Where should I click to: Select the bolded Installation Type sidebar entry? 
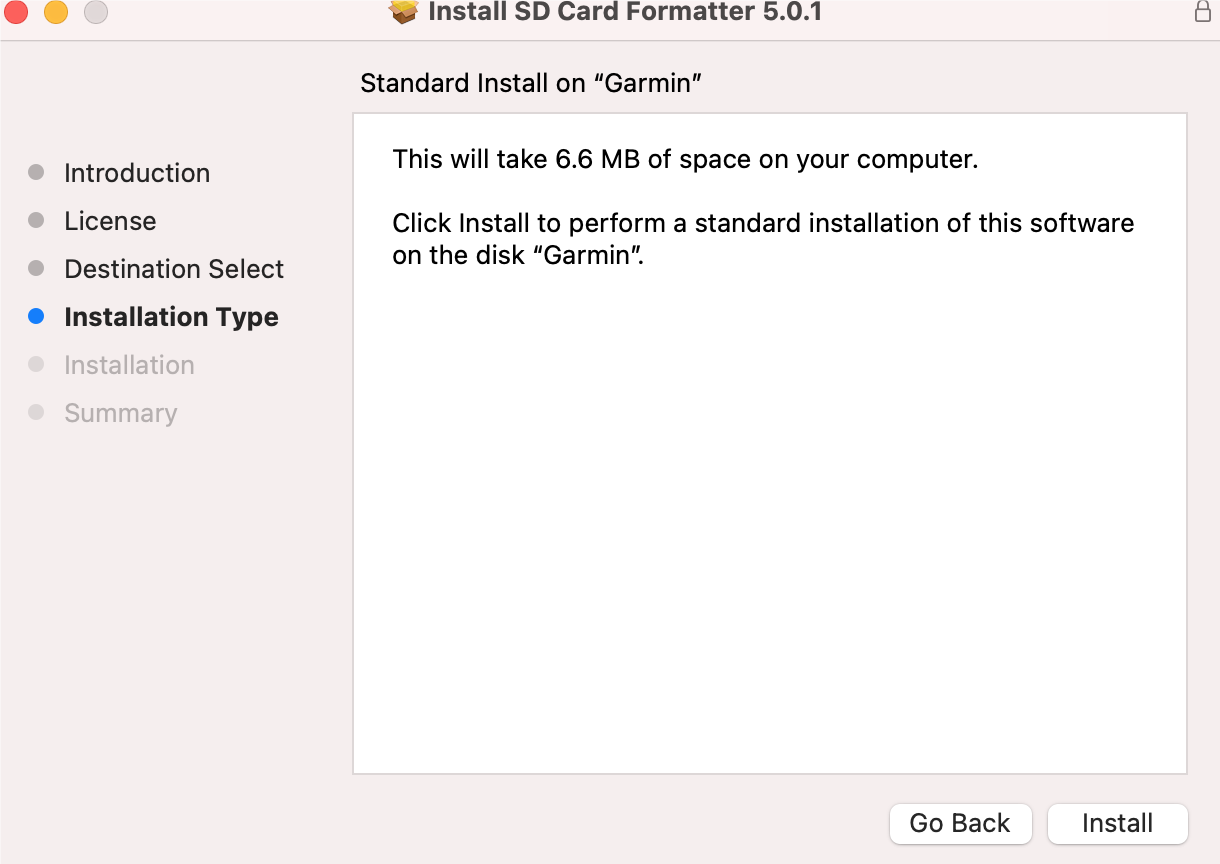tap(171, 316)
